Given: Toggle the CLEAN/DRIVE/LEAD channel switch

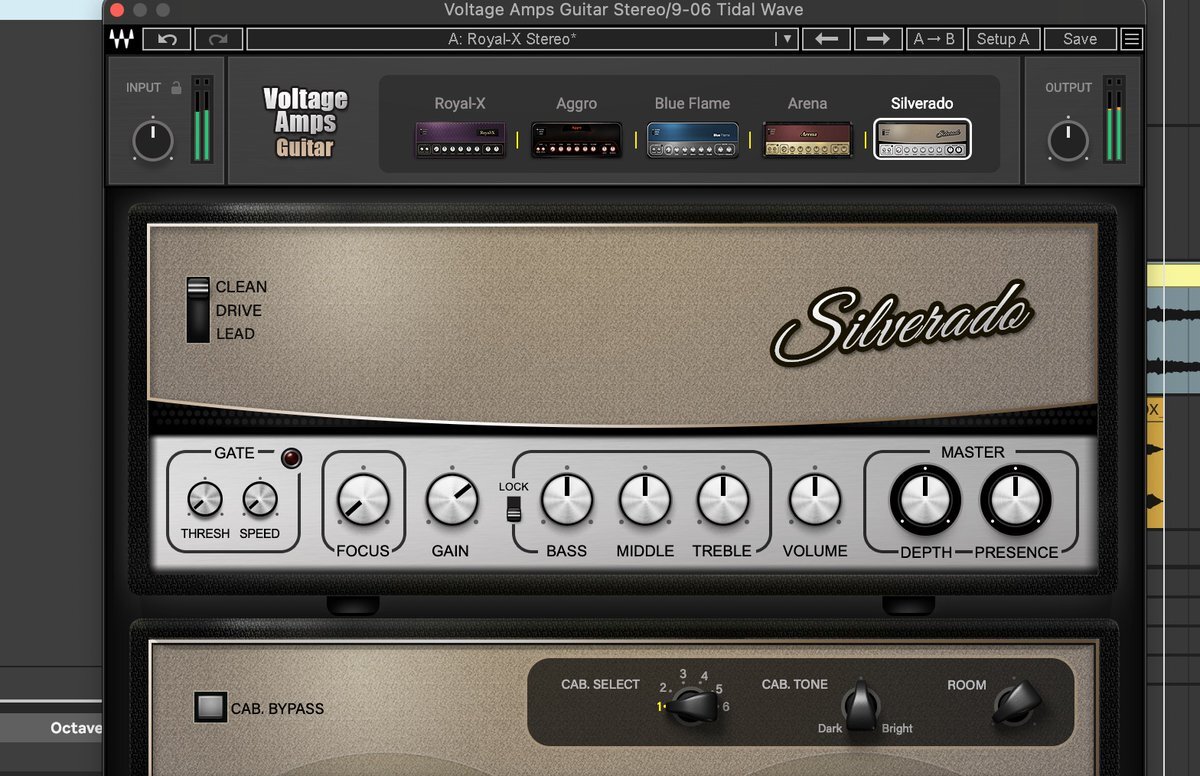Looking at the screenshot, I should [x=198, y=310].
